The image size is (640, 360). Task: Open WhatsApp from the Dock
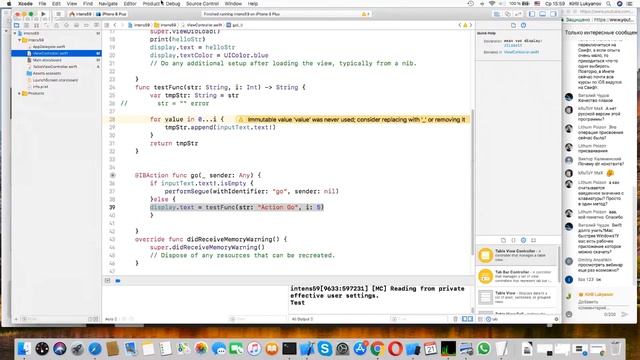pos(484,349)
